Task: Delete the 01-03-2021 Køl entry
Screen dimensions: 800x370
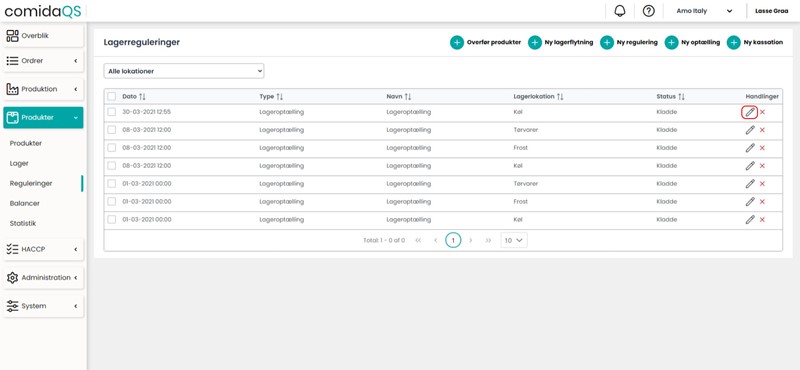Action: coord(762,219)
